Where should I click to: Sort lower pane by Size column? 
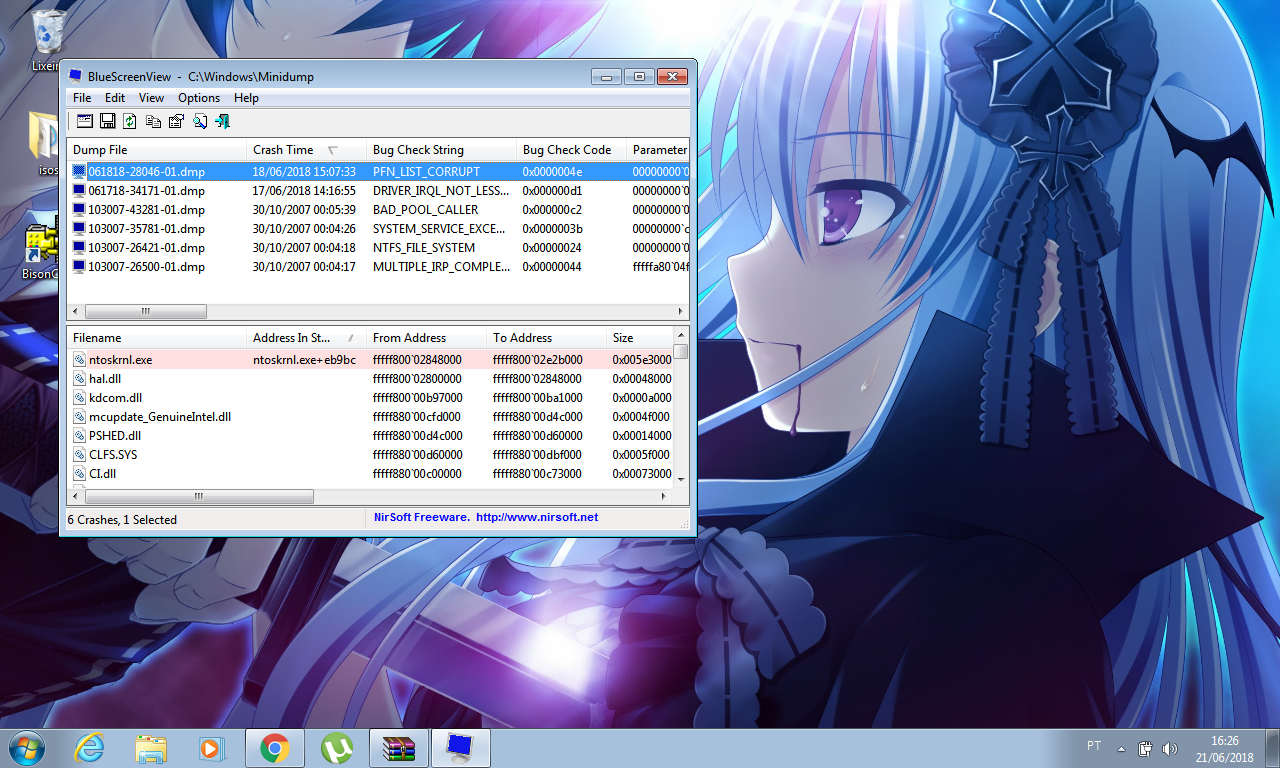tap(640, 338)
